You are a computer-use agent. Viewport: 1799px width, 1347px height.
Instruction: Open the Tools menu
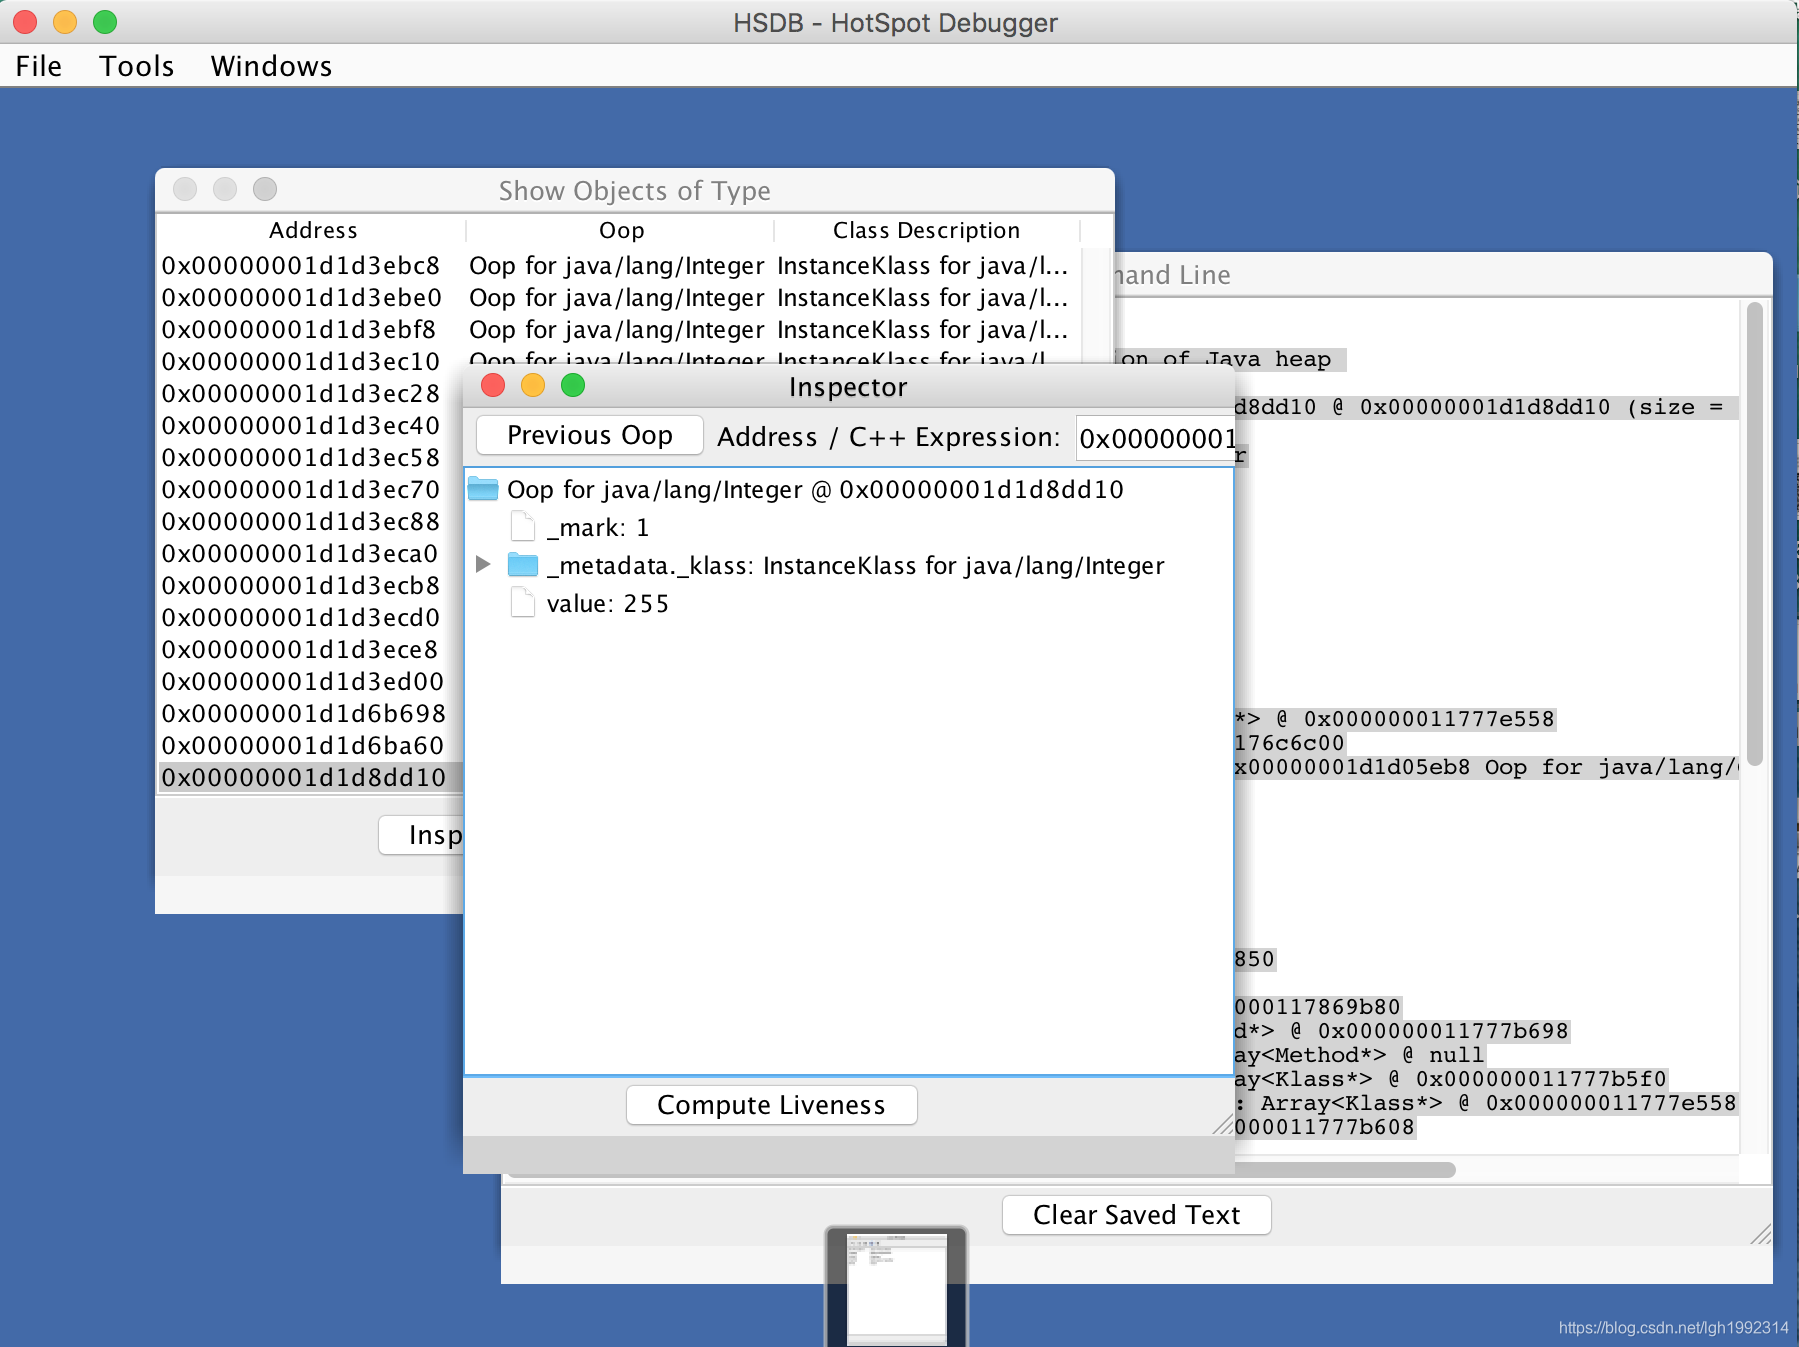tap(137, 66)
